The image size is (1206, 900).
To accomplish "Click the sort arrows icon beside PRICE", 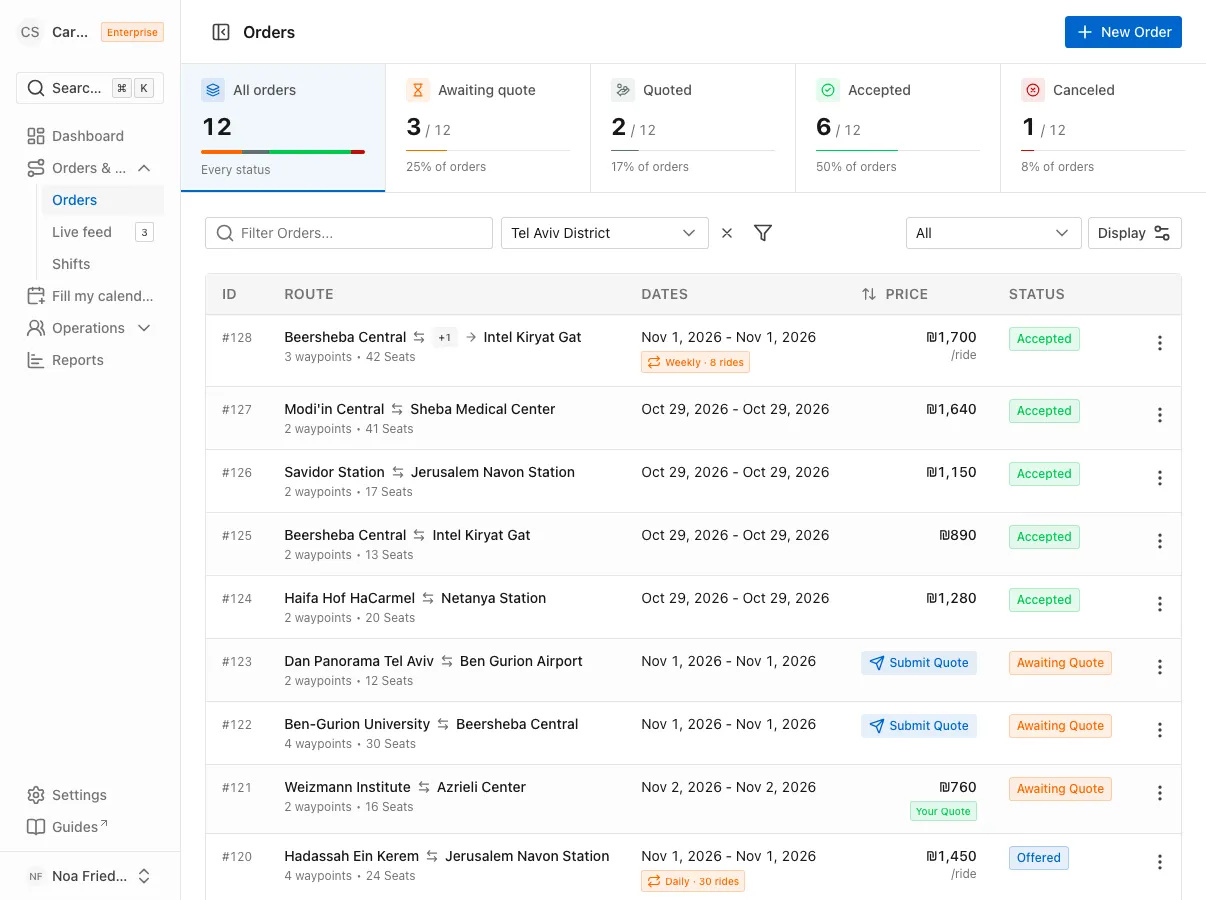I will pyautogui.click(x=869, y=294).
